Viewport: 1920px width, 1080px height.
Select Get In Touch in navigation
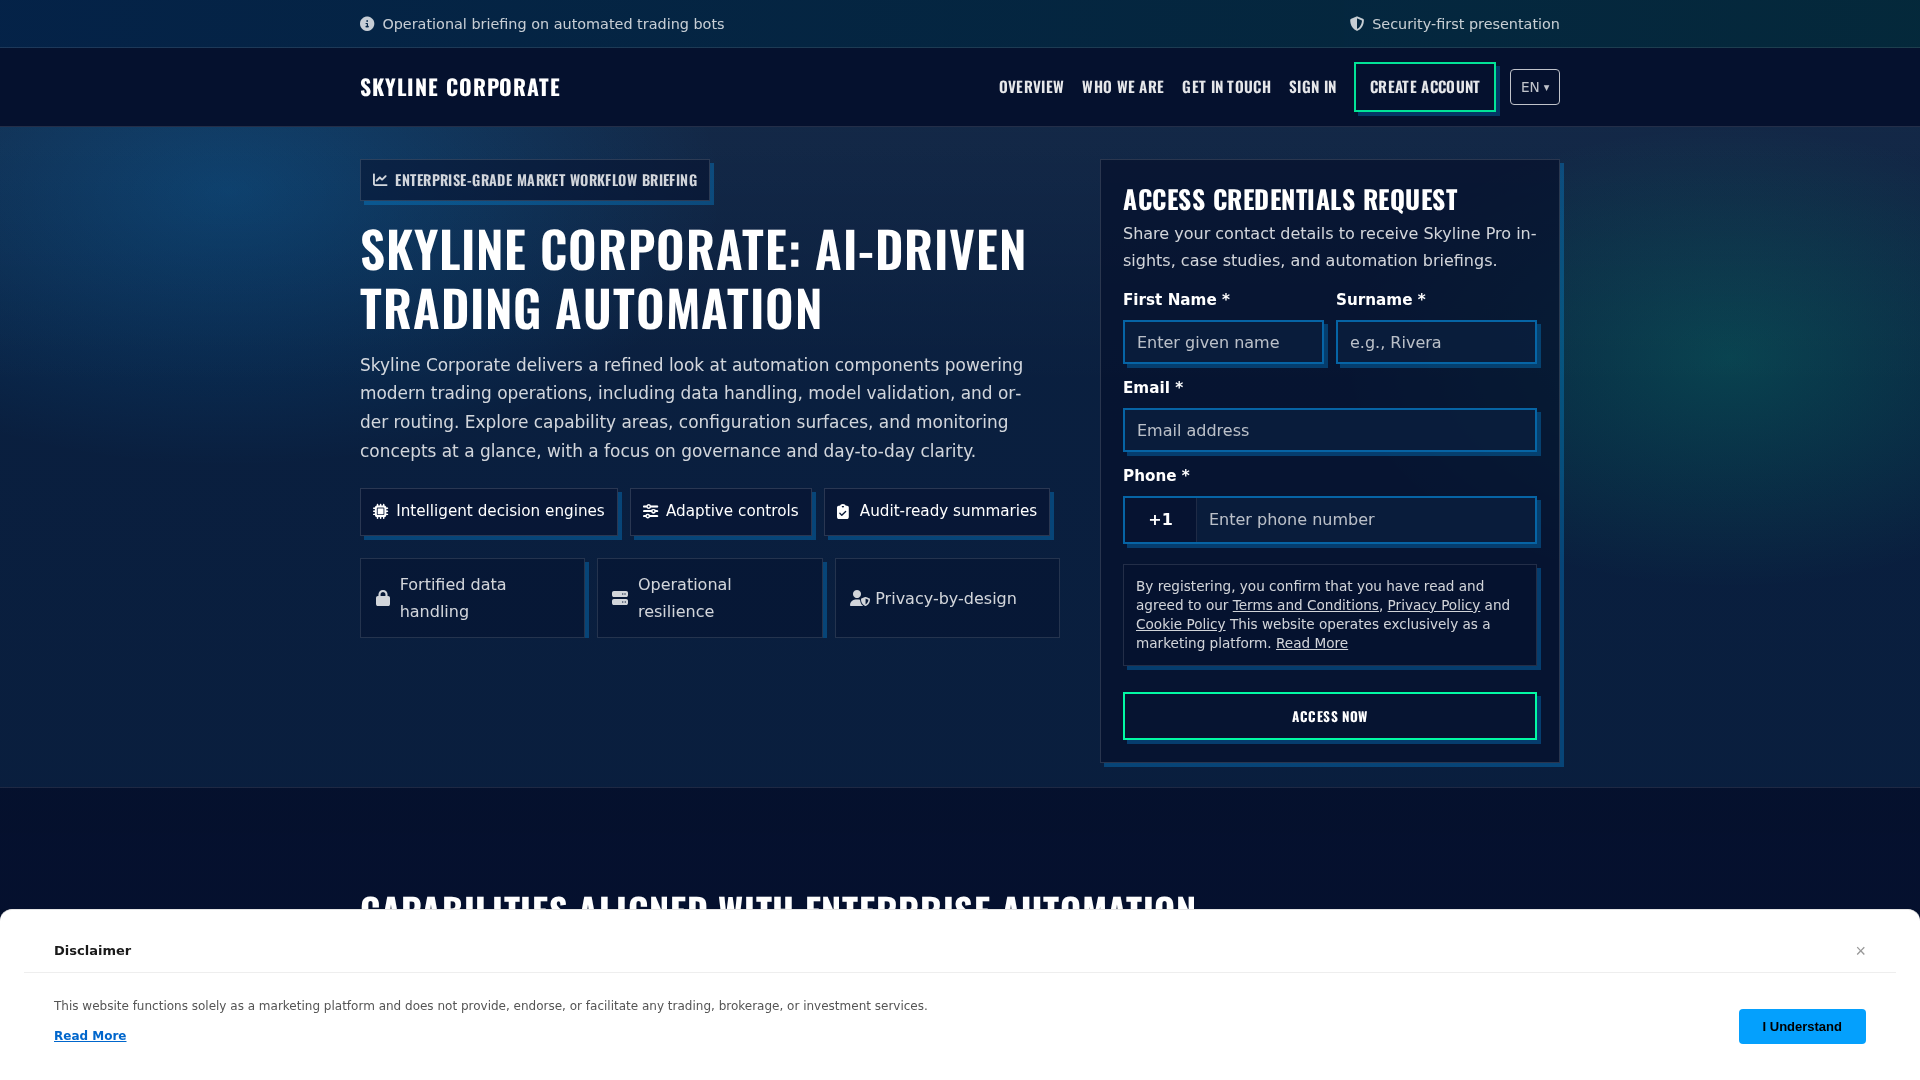(1226, 87)
